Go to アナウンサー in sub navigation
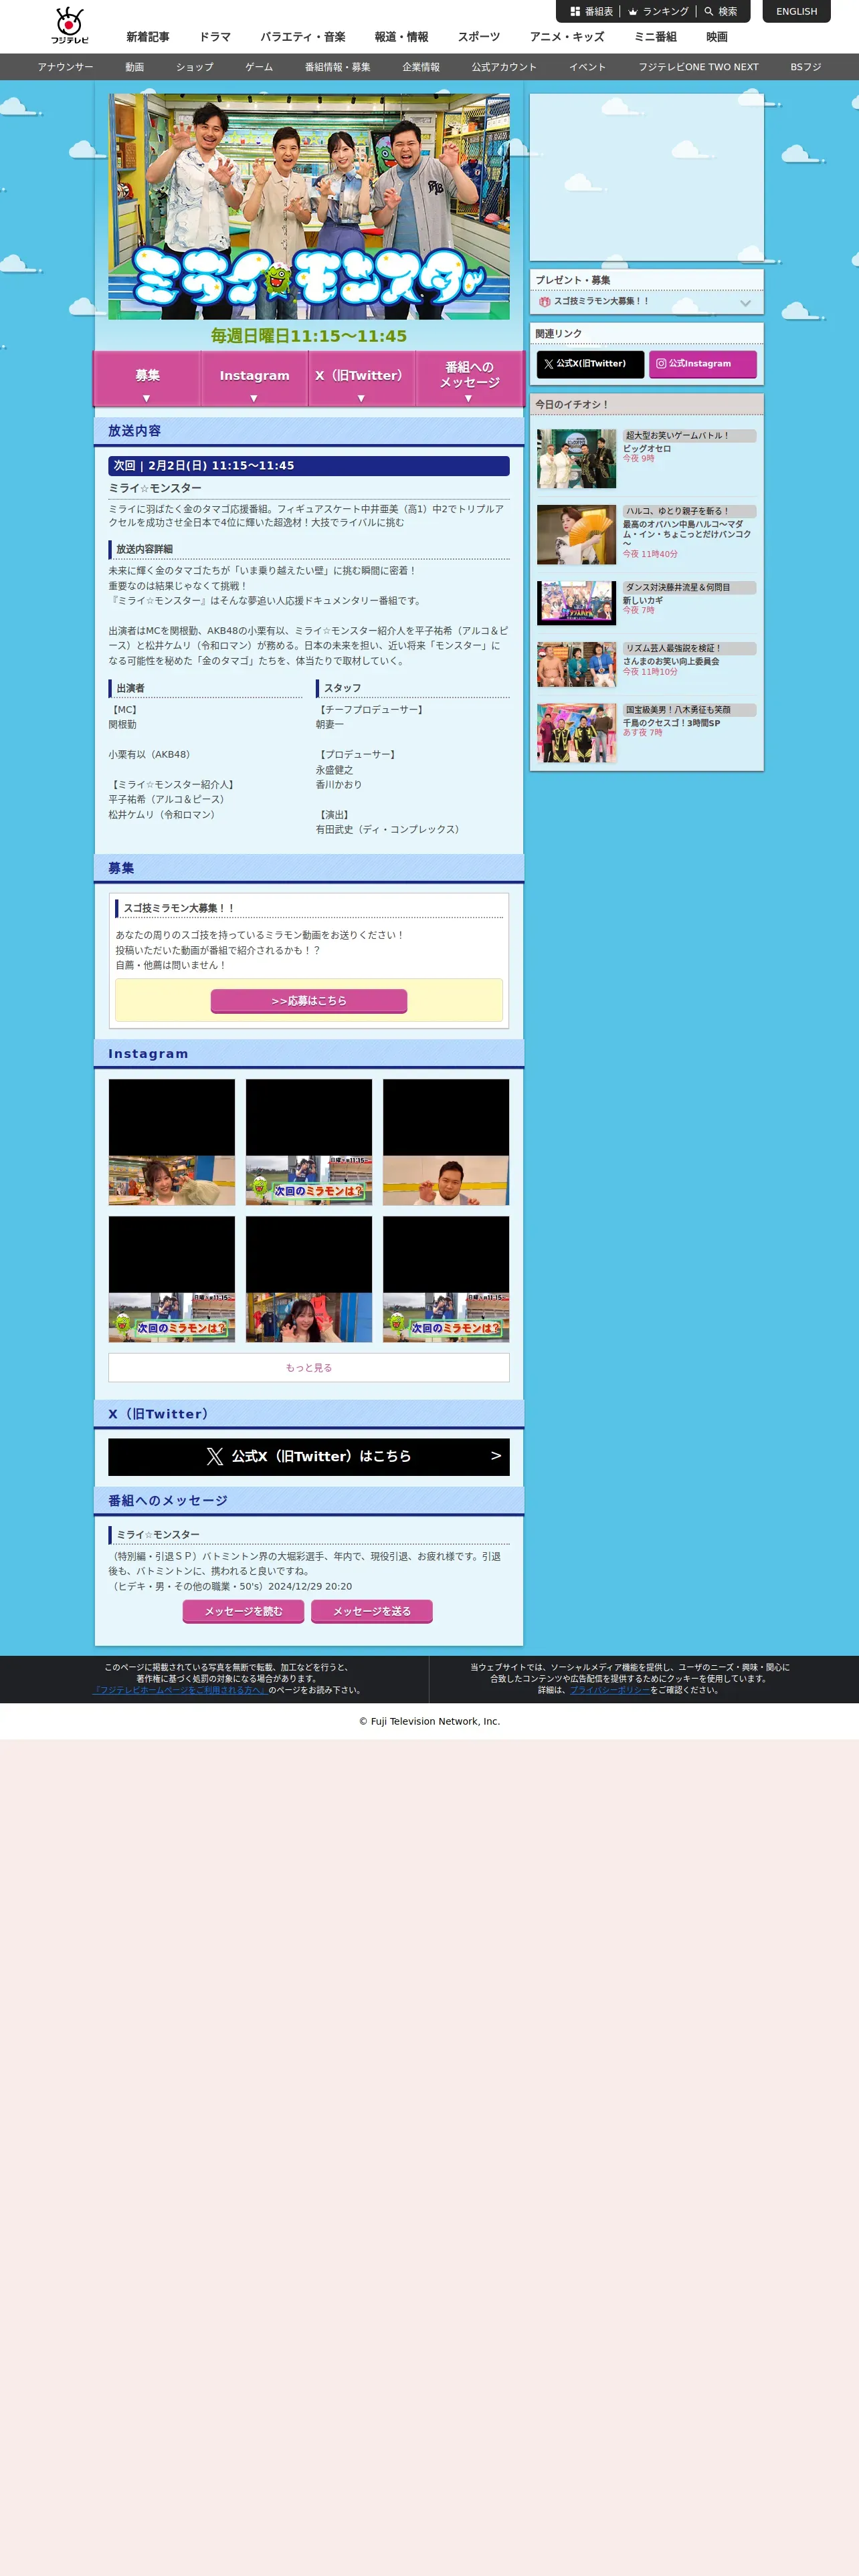859x2576 pixels. (x=65, y=67)
